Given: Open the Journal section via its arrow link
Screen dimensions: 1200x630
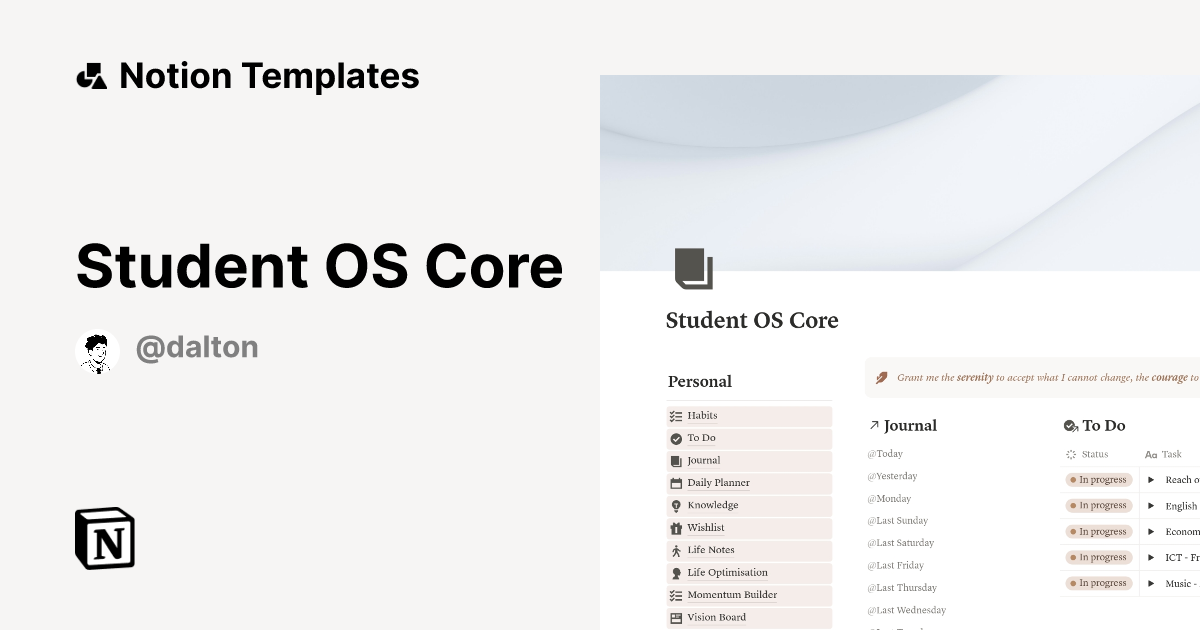Looking at the screenshot, I should [874, 424].
